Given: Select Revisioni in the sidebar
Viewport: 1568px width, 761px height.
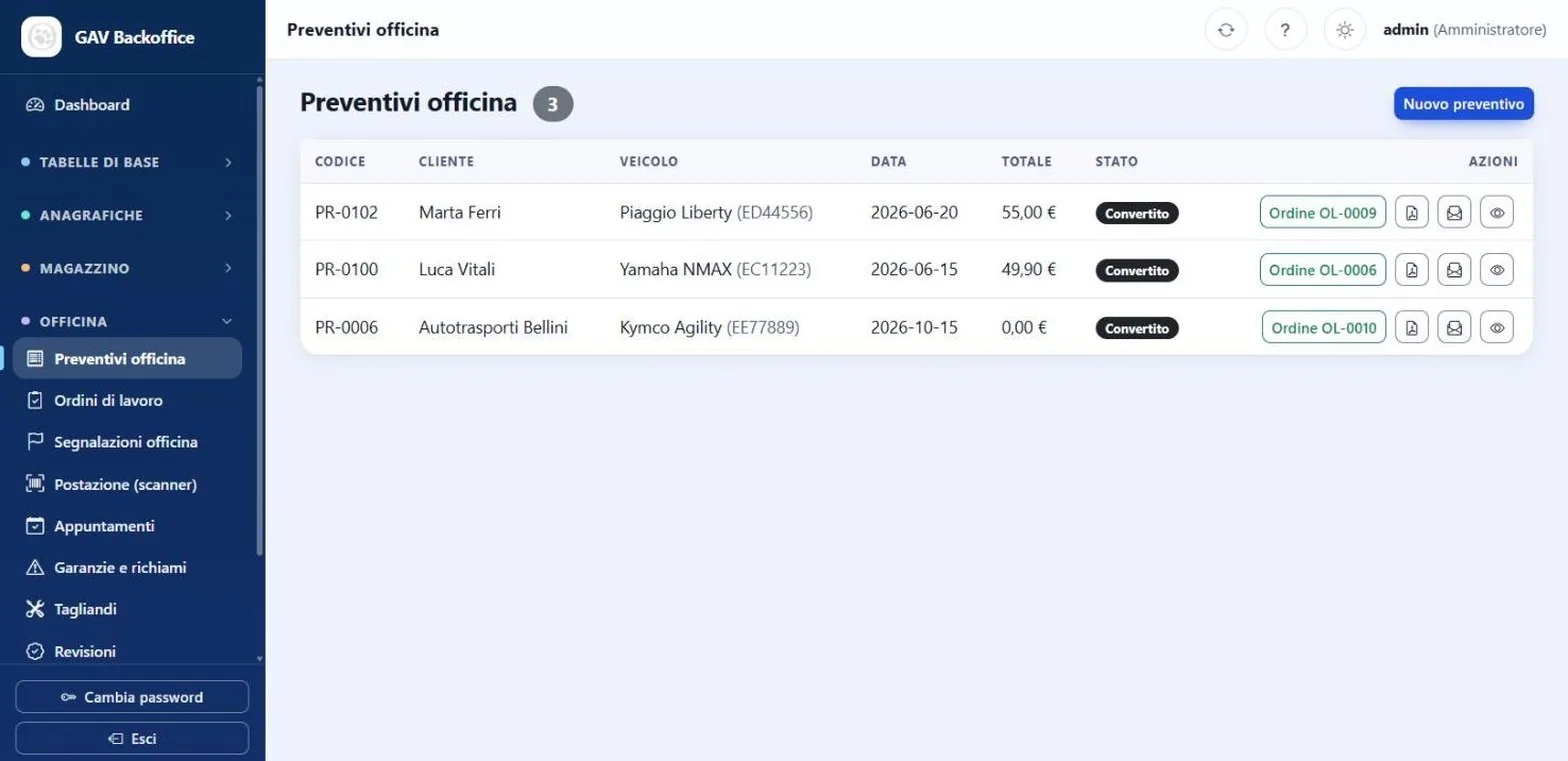Looking at the screenshot, I should pos(128,651).
